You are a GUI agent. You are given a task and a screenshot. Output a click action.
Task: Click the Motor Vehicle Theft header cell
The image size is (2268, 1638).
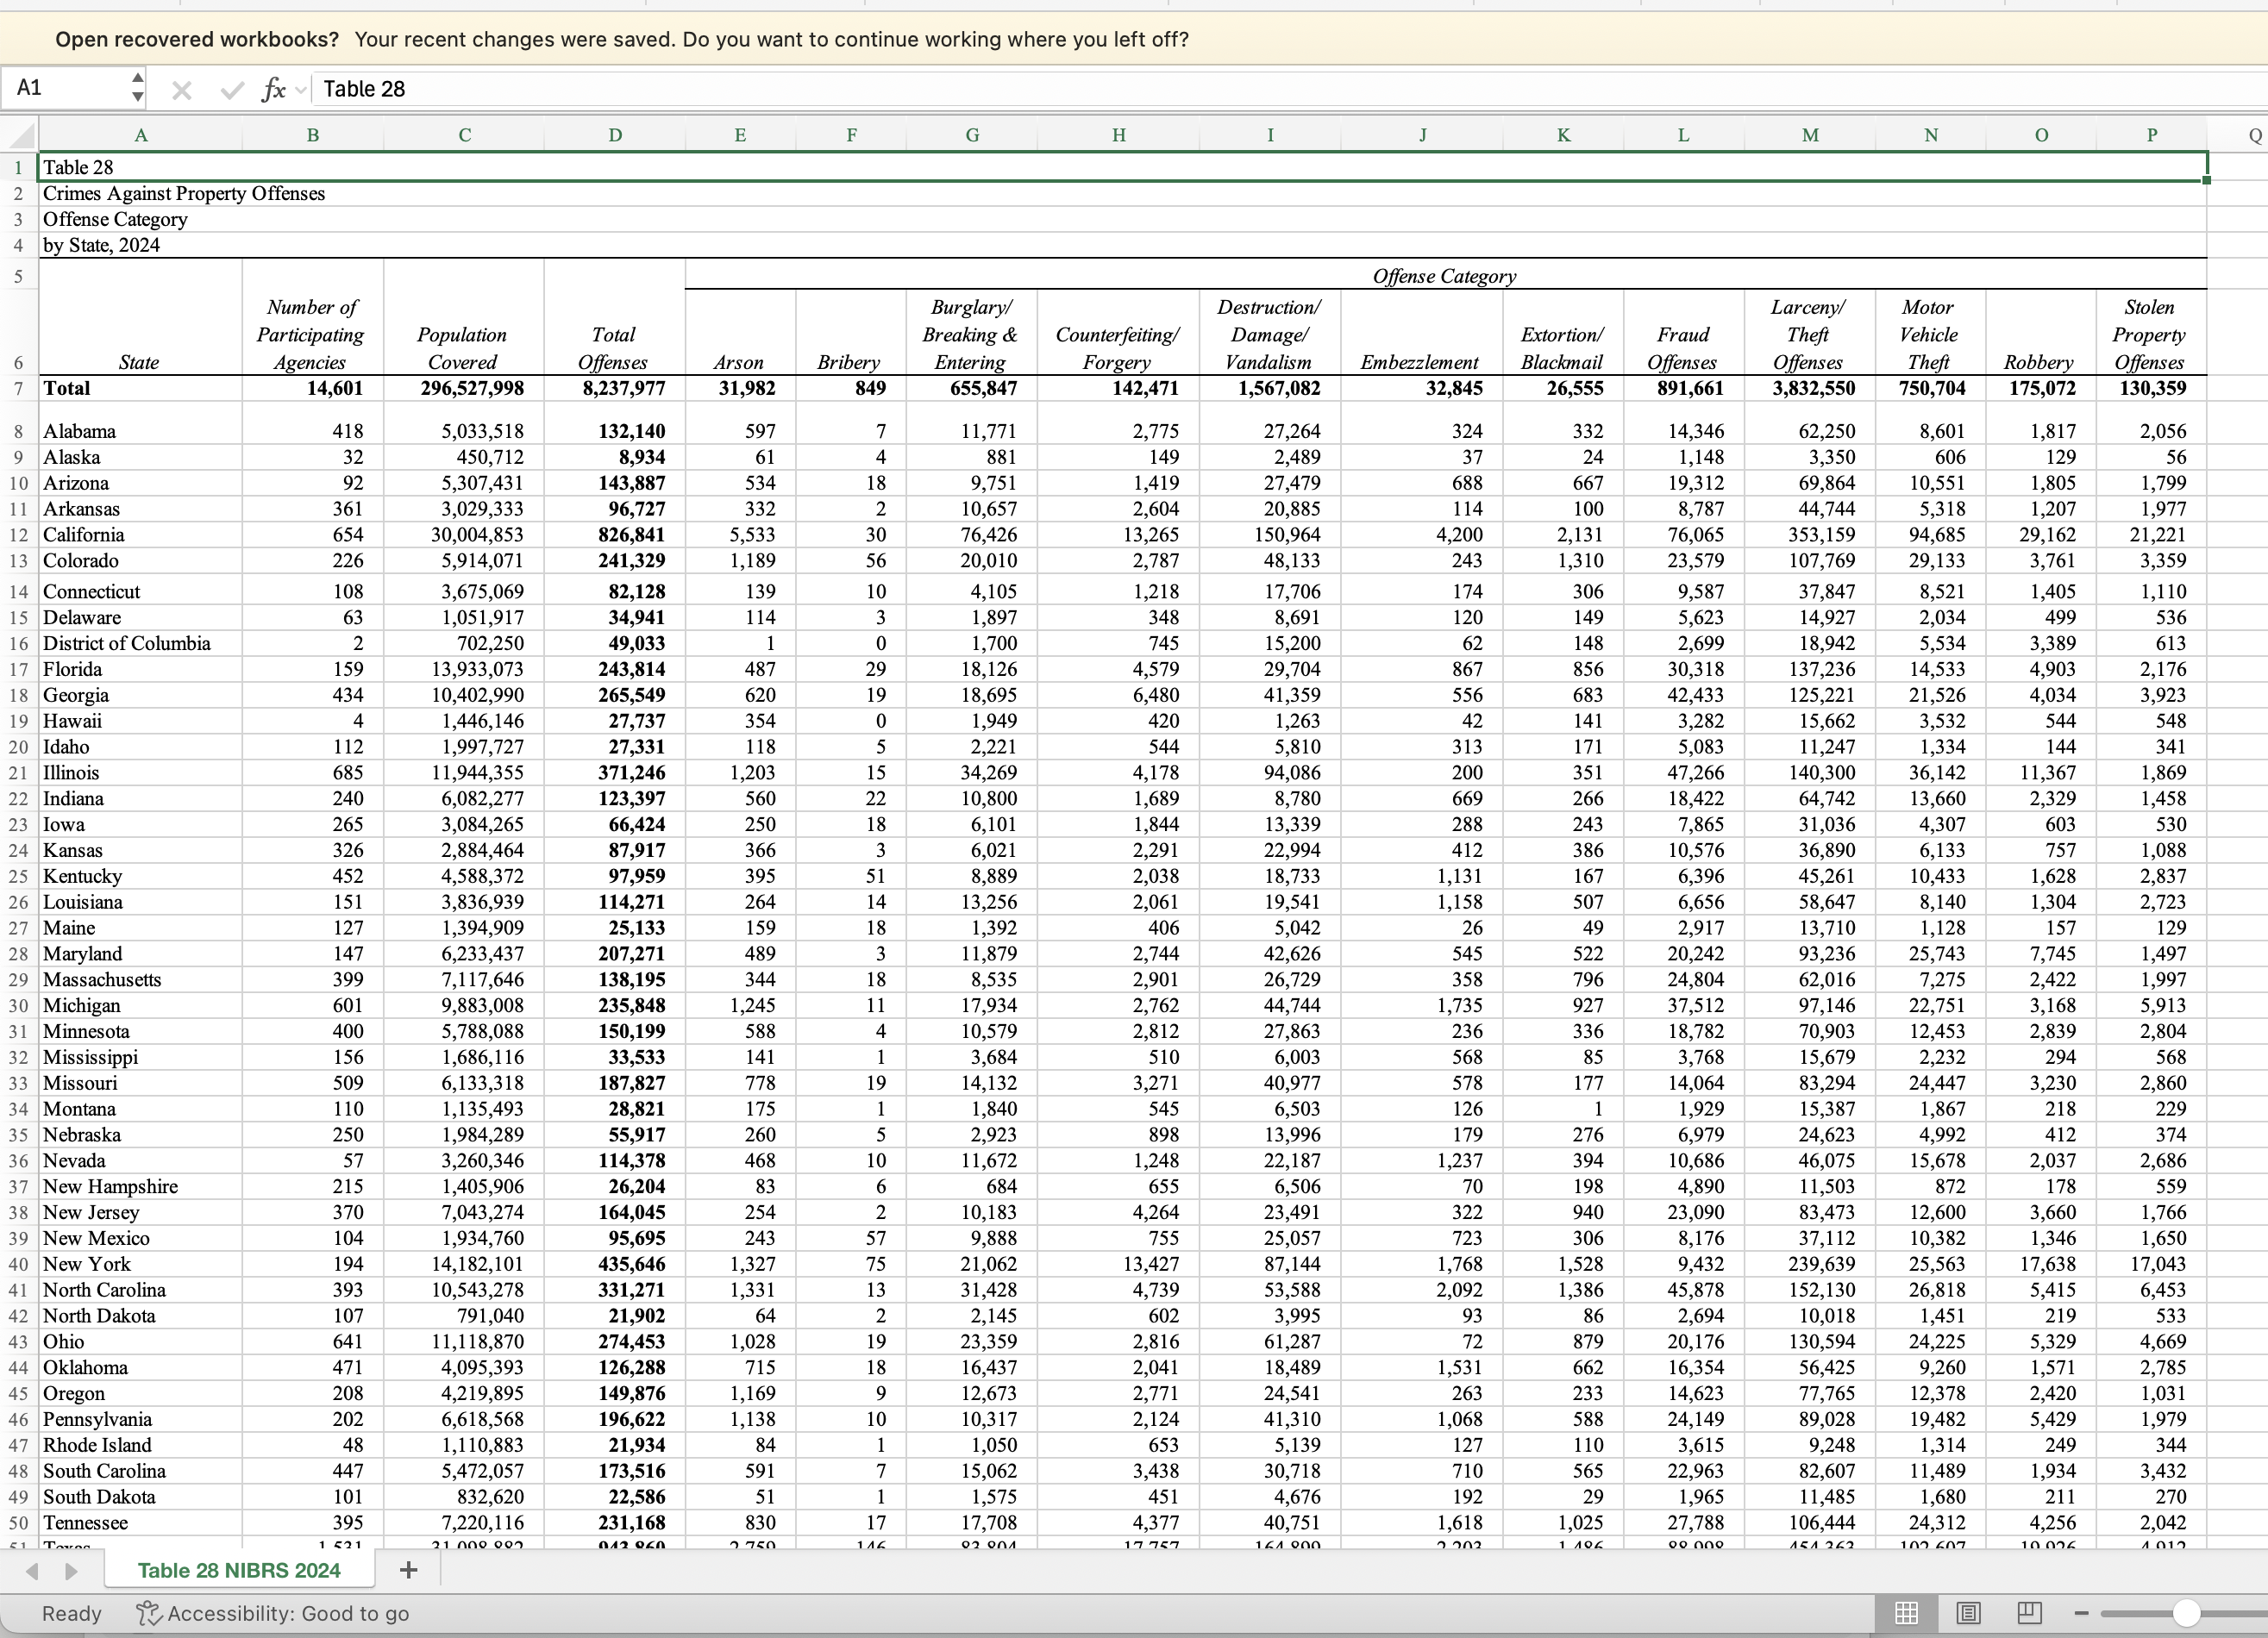pos(1929,334)
